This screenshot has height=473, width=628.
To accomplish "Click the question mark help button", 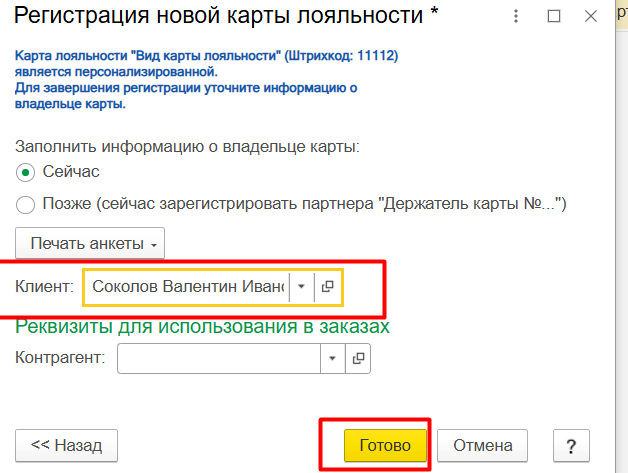I will point(571,446).
